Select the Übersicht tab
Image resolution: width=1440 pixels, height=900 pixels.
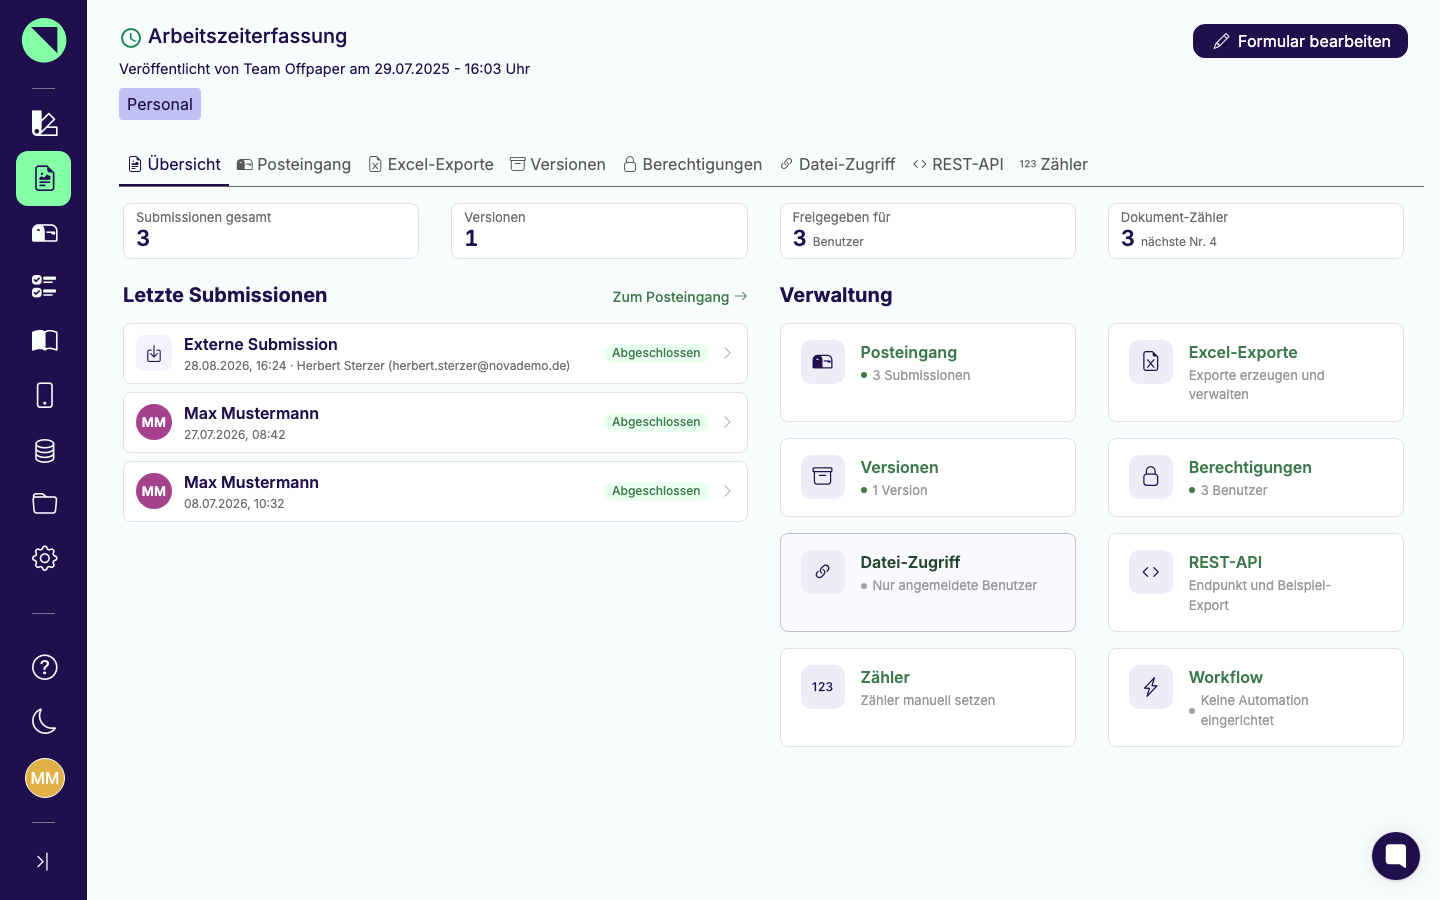174,164
